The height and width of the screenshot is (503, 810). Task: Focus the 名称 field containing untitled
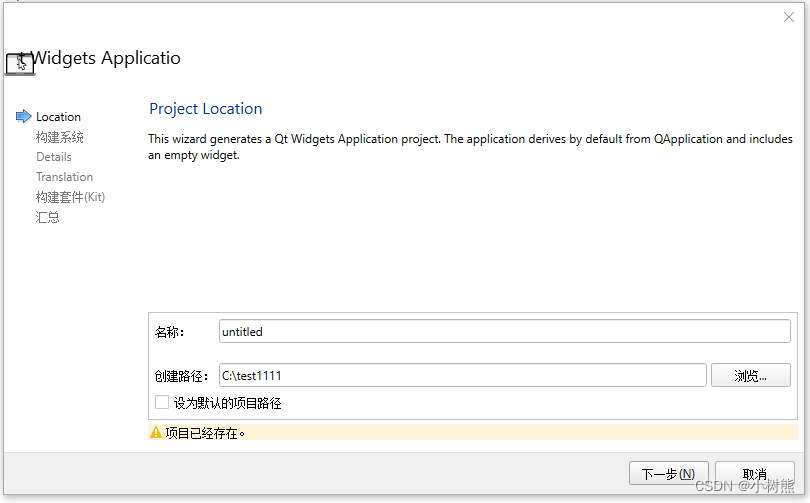(505, 331)
